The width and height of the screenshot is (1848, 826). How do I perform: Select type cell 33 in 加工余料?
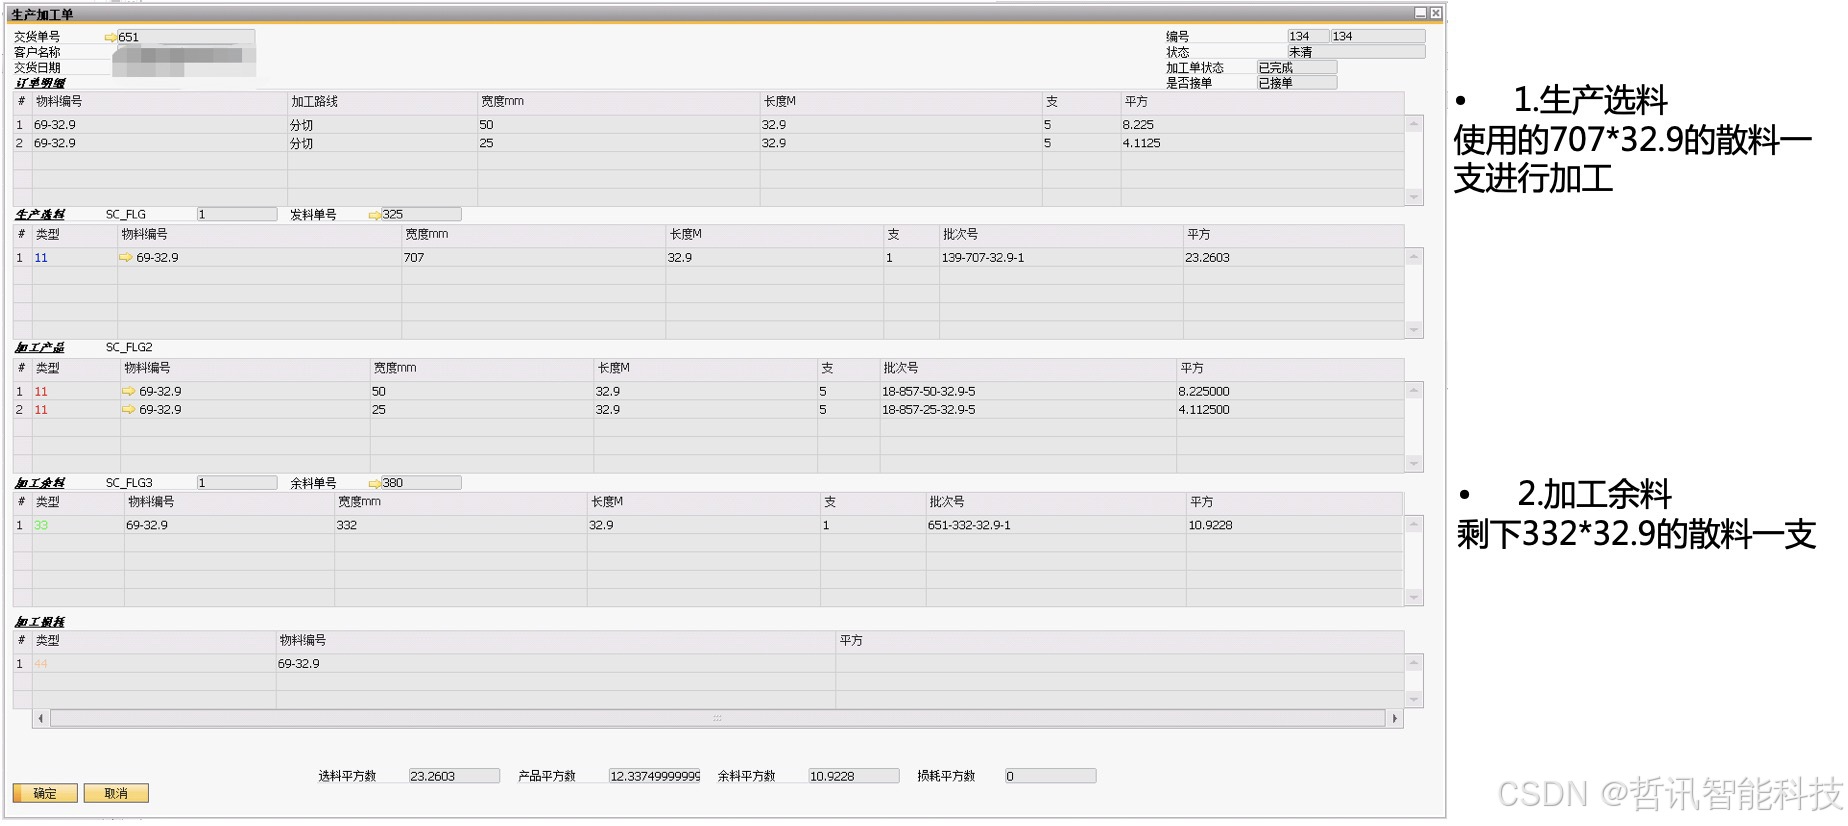pyautogui.click(x=78, y=525)
